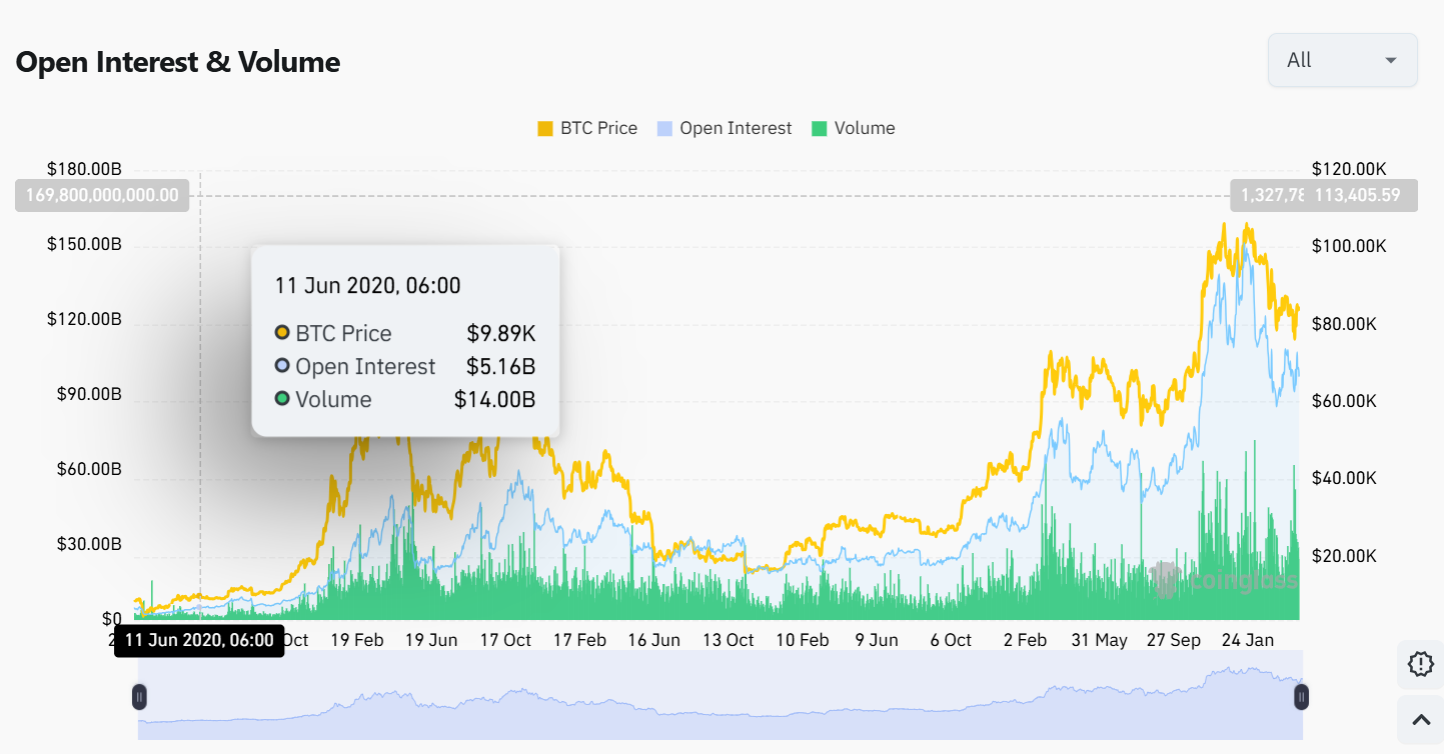
Task: Click the 113,405.59 right axis crosshair label
Action: pos(1357,195)
